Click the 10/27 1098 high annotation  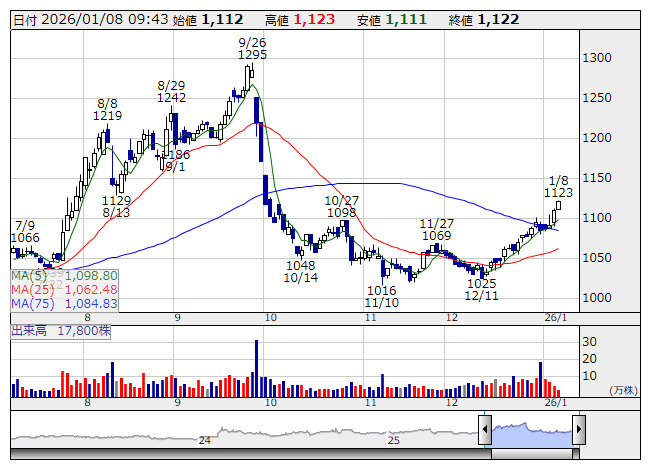click(x=341, y=206)
